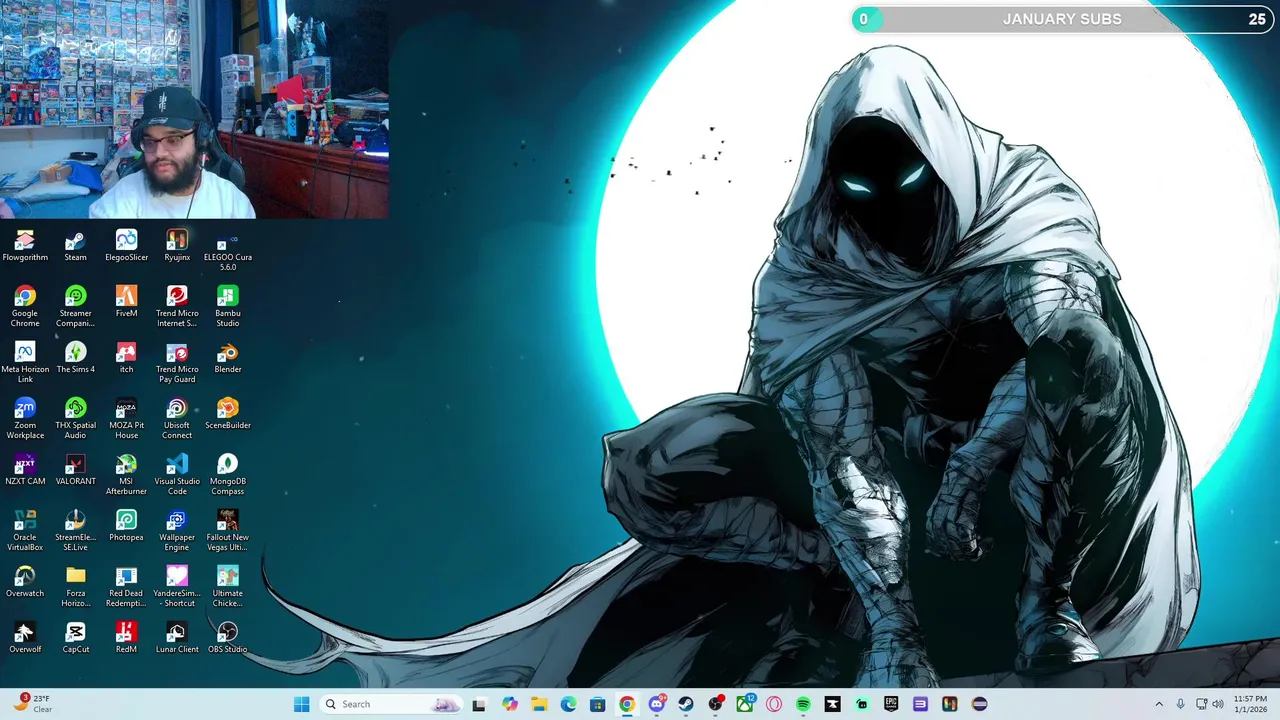
Task: Select the Fallout New Vegas icon
Action: (228, 531)
